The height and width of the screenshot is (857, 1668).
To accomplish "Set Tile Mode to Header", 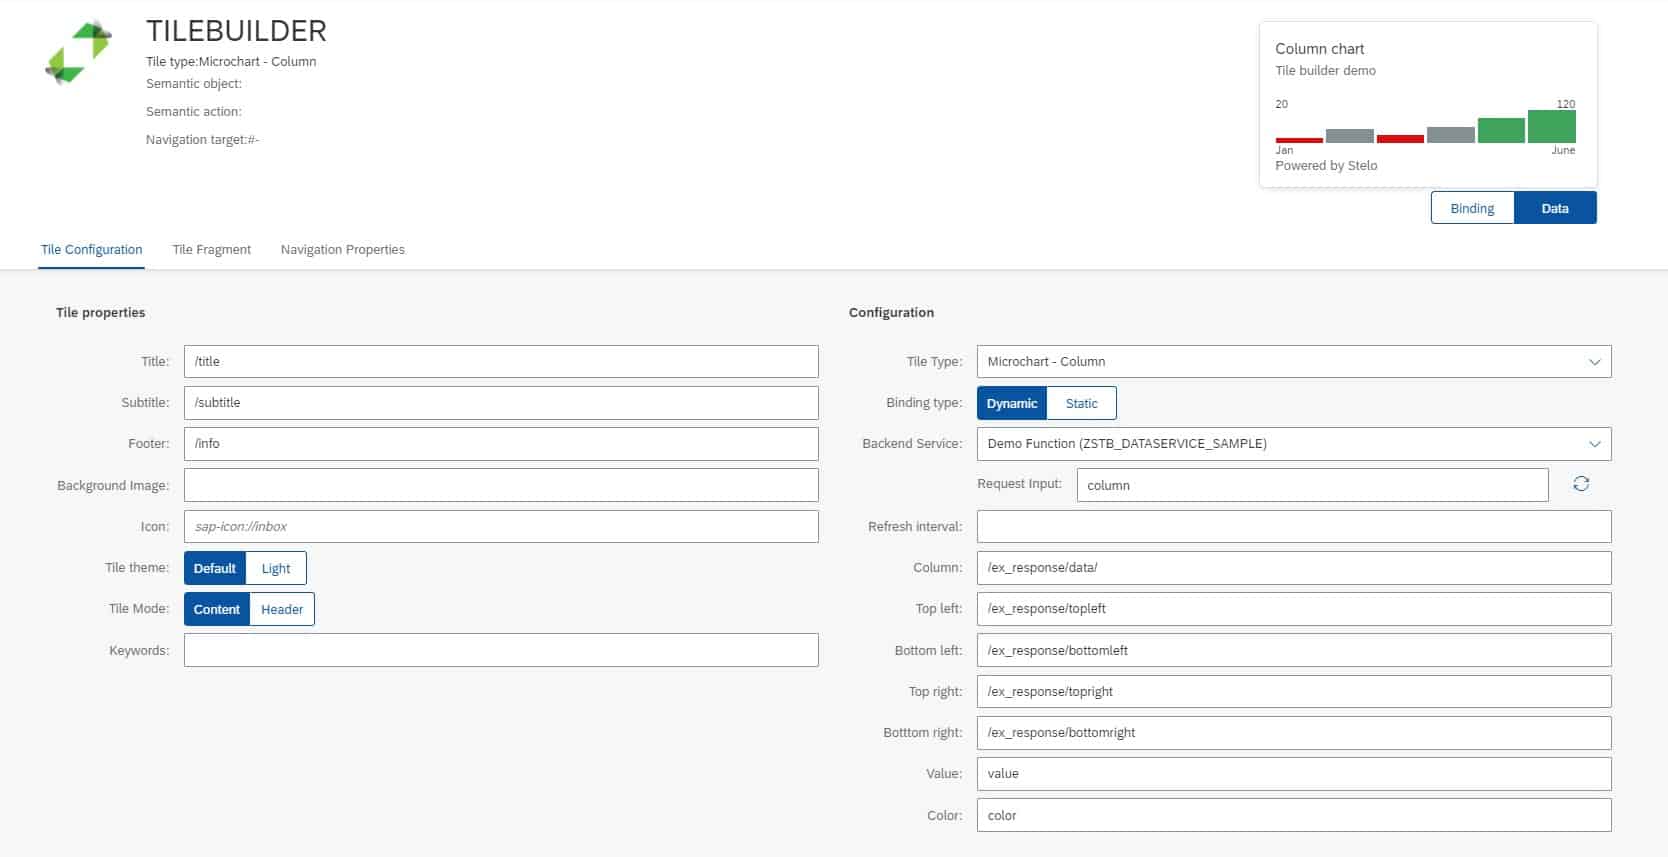I will [282, 609].
